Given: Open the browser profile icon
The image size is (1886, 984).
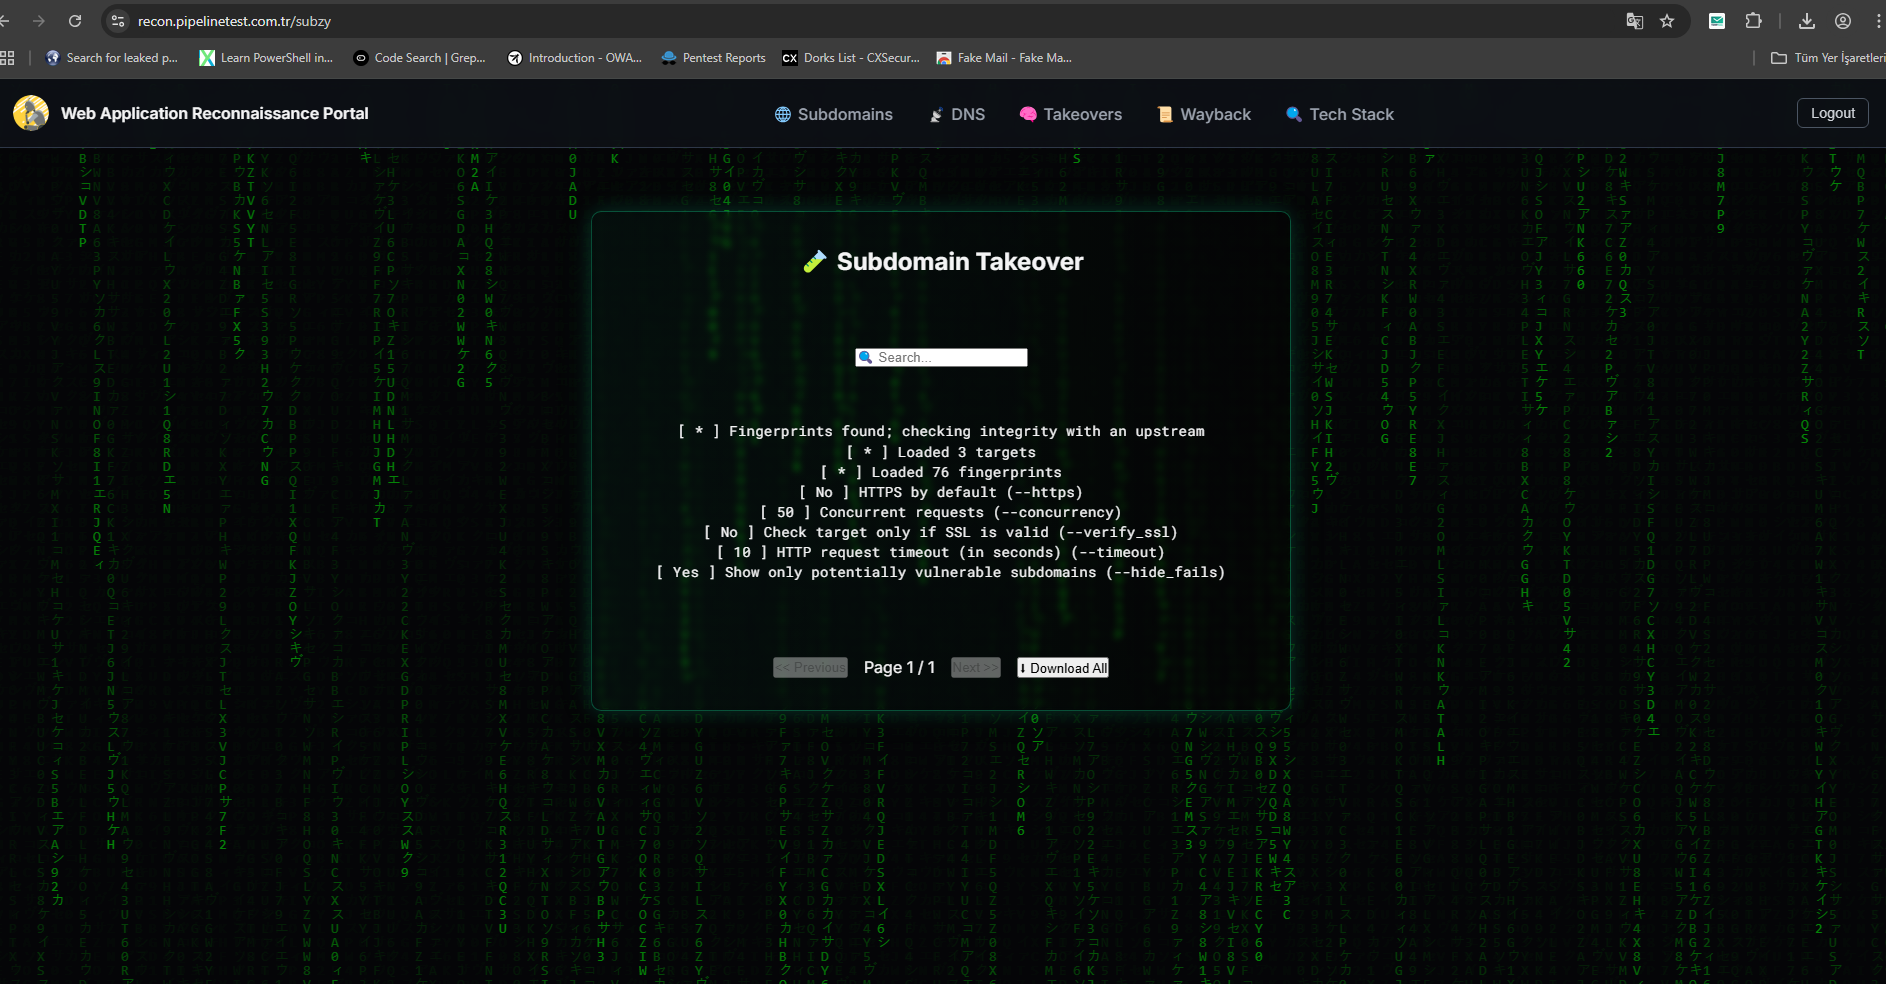Looking at the screenshot, I should [1843, 20].
